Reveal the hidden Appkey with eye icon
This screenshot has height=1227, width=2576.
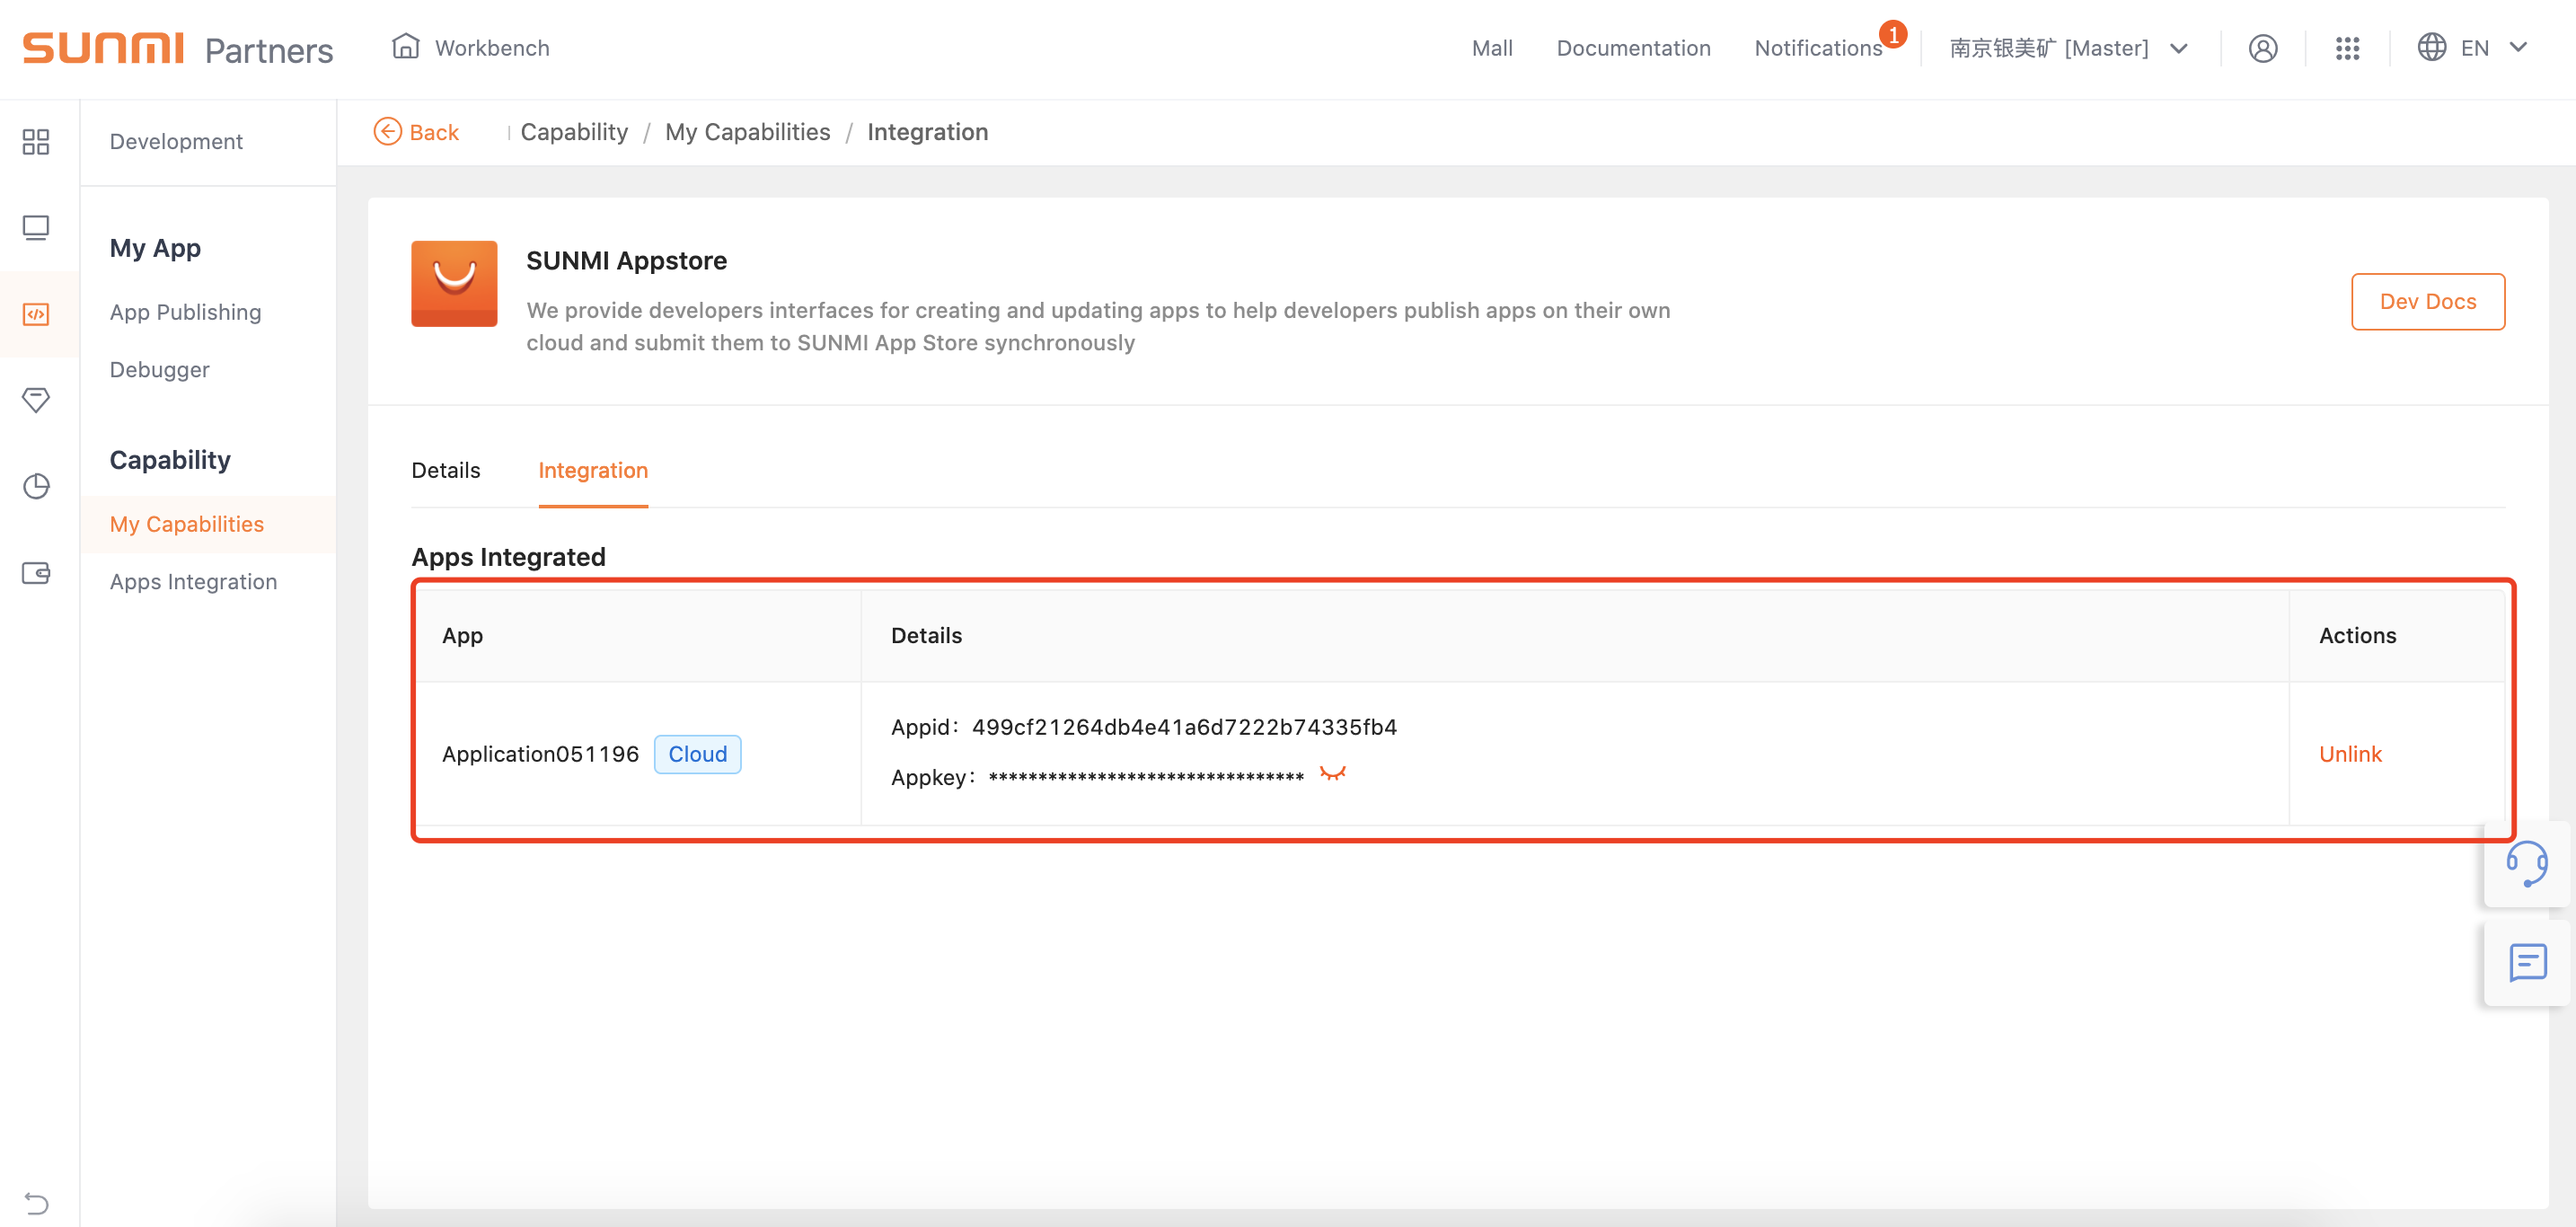[x=1332, y=773]
